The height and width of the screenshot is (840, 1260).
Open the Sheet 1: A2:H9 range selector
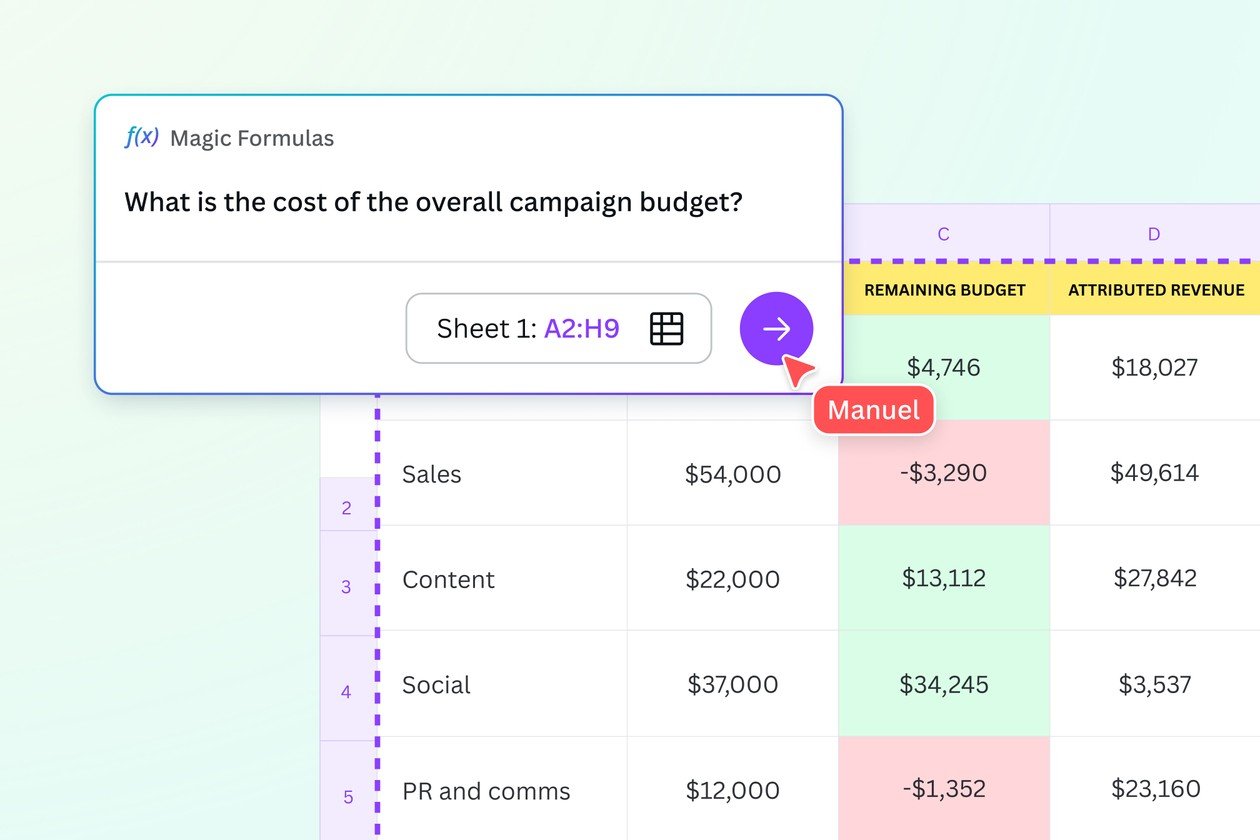(558, 328)
